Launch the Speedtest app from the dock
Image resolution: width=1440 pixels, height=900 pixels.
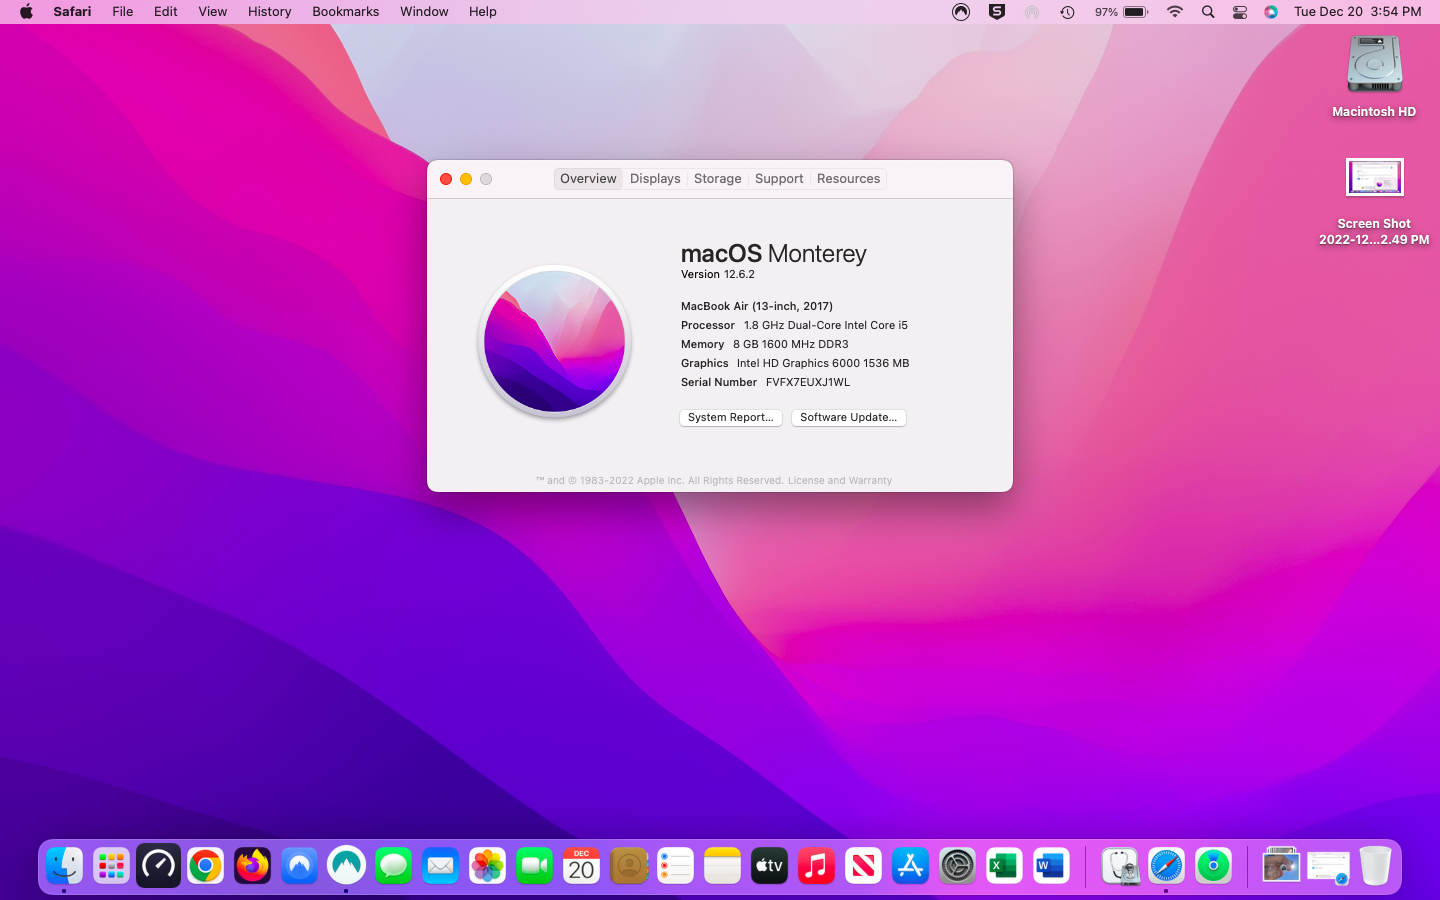[x=158, y=866]
